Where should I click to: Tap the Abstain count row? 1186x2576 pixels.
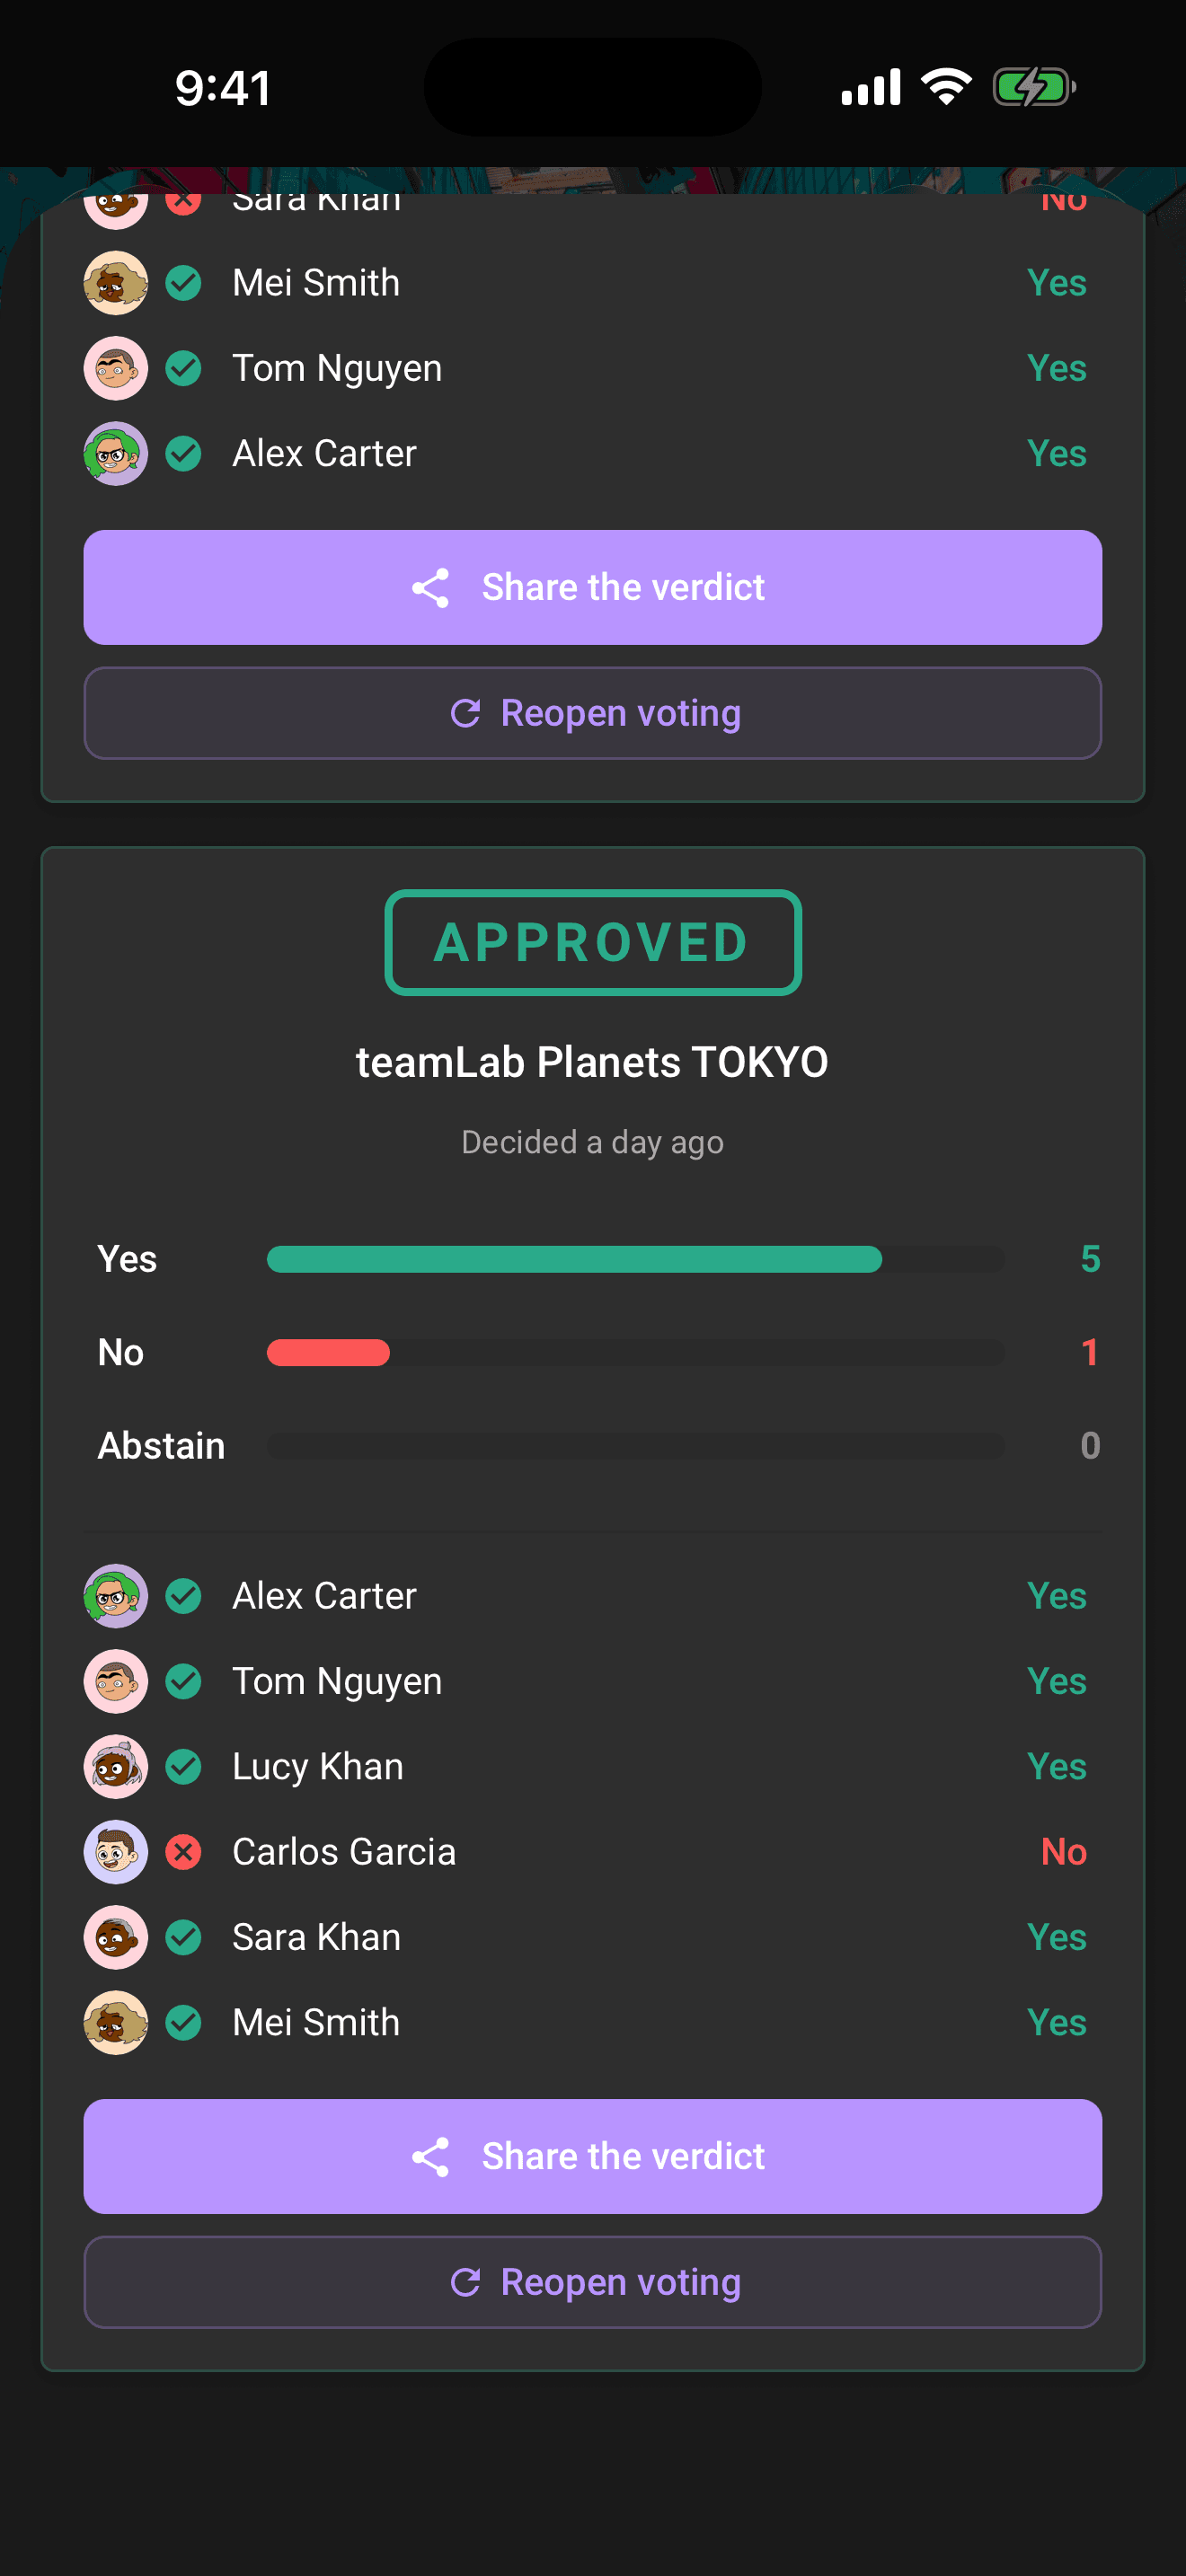pos(598,1445)
